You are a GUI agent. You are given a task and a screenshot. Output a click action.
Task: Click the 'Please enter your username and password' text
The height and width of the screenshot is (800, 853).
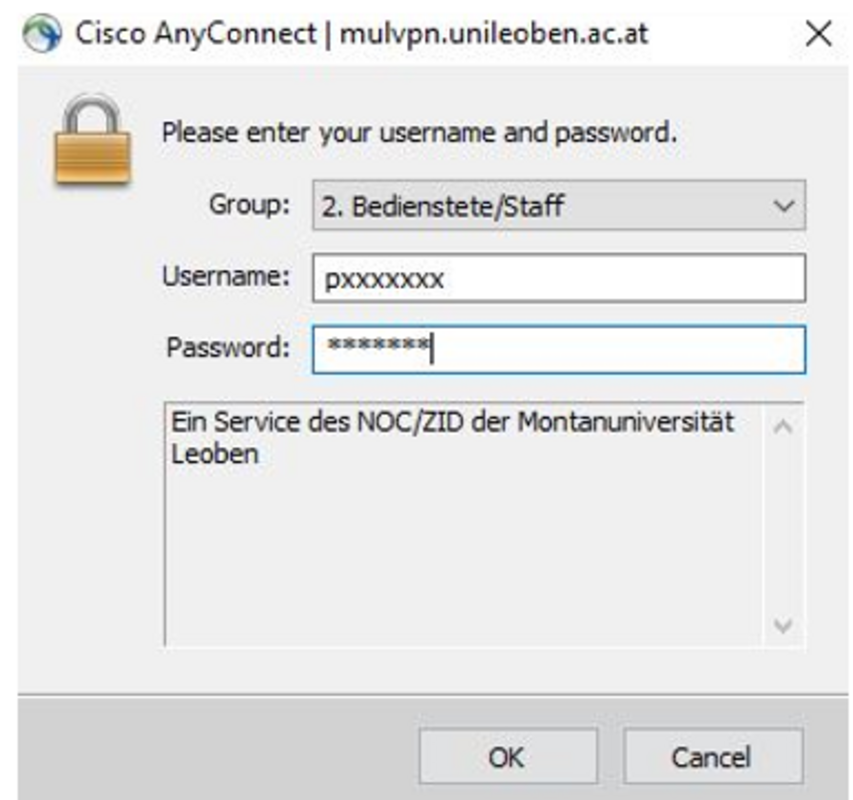[x=420, y=132]
